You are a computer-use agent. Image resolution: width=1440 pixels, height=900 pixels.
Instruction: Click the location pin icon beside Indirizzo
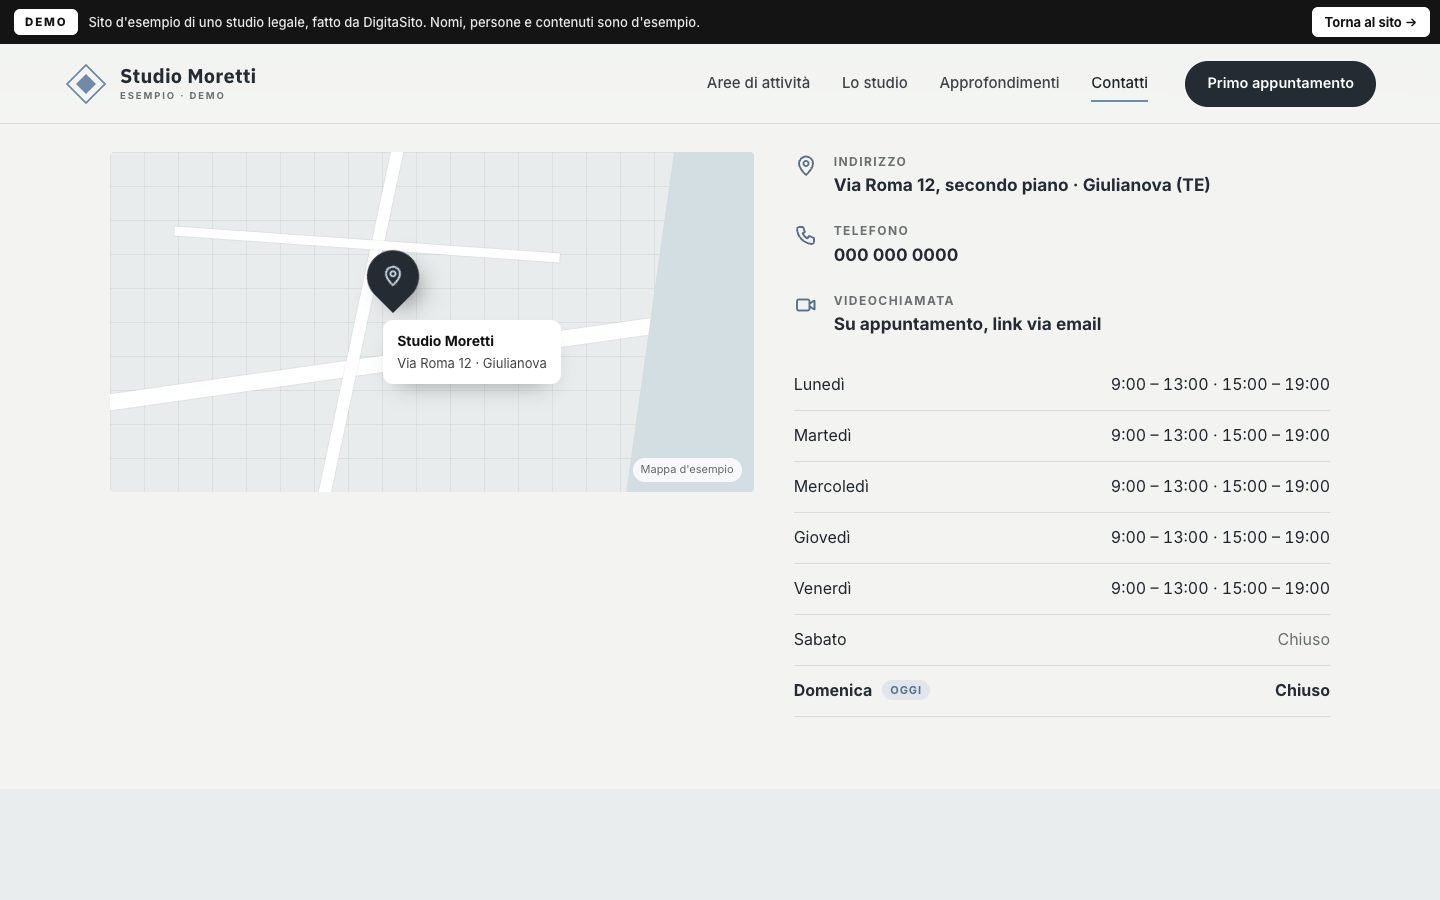(x=806, y=166)
